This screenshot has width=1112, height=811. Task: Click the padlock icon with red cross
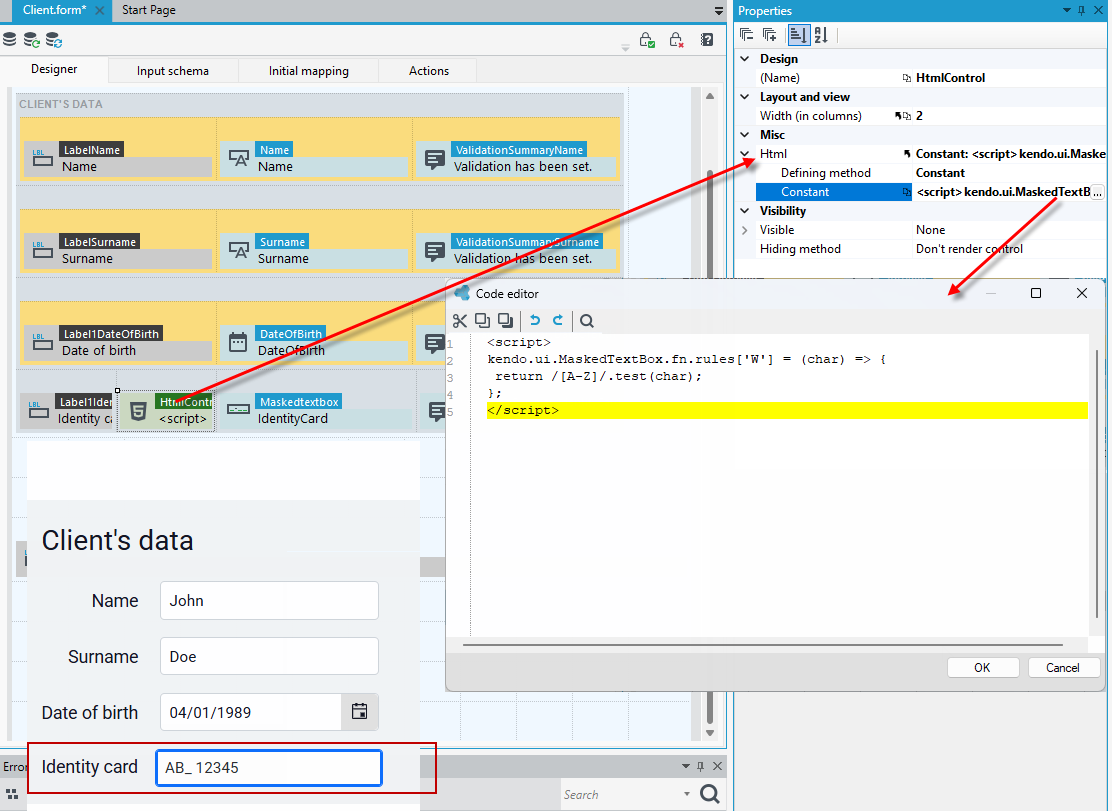(677, 40)
